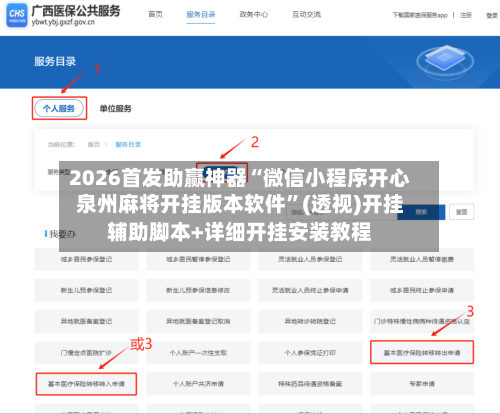This screenshot has width=500, height=414.
Task: Open the 基本医疗保险转移转出申请 tile
Action: pos(422,353)
